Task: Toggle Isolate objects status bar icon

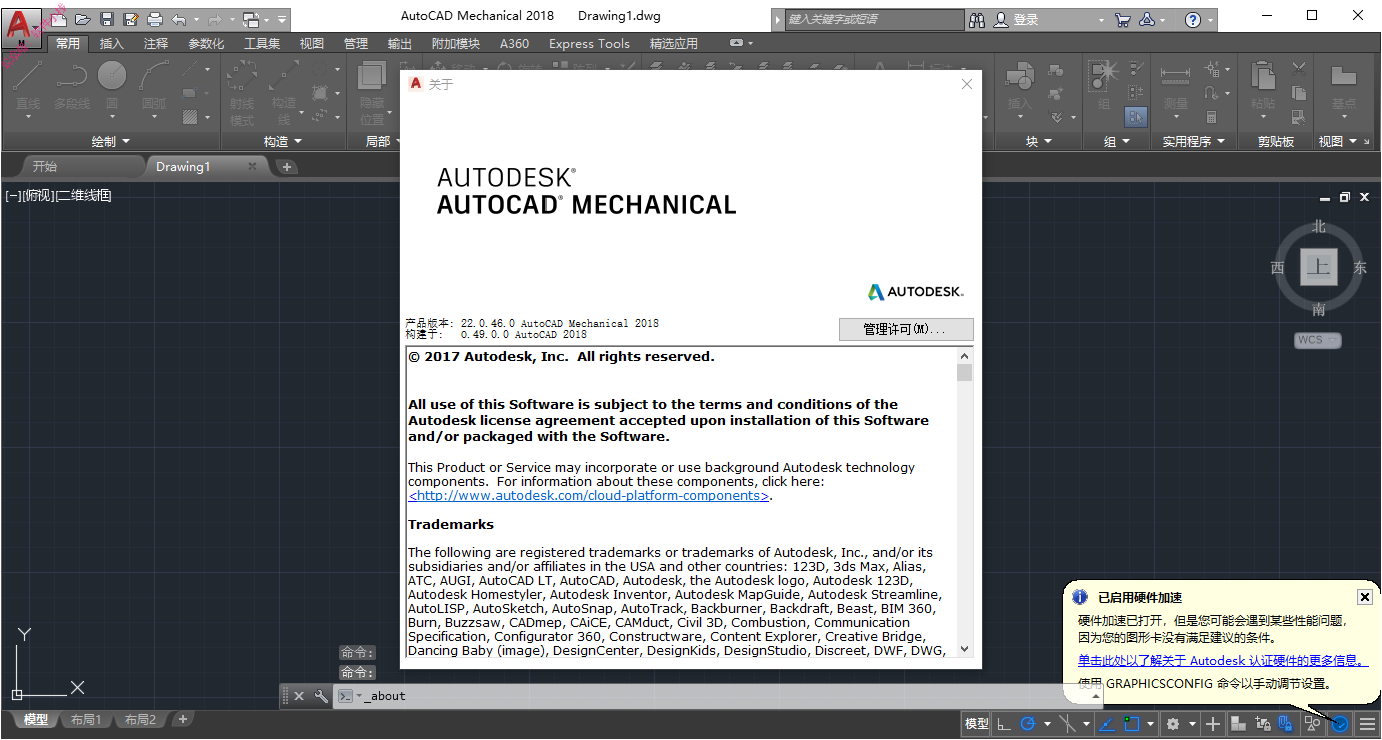Action: [x=1312, y=724]
